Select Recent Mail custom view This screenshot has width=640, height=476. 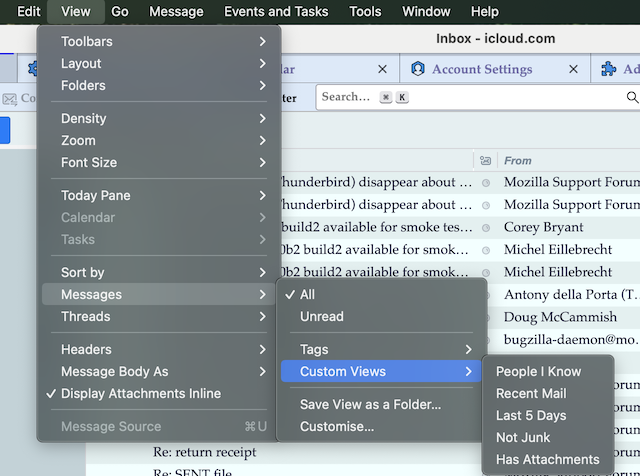[548, 394]
